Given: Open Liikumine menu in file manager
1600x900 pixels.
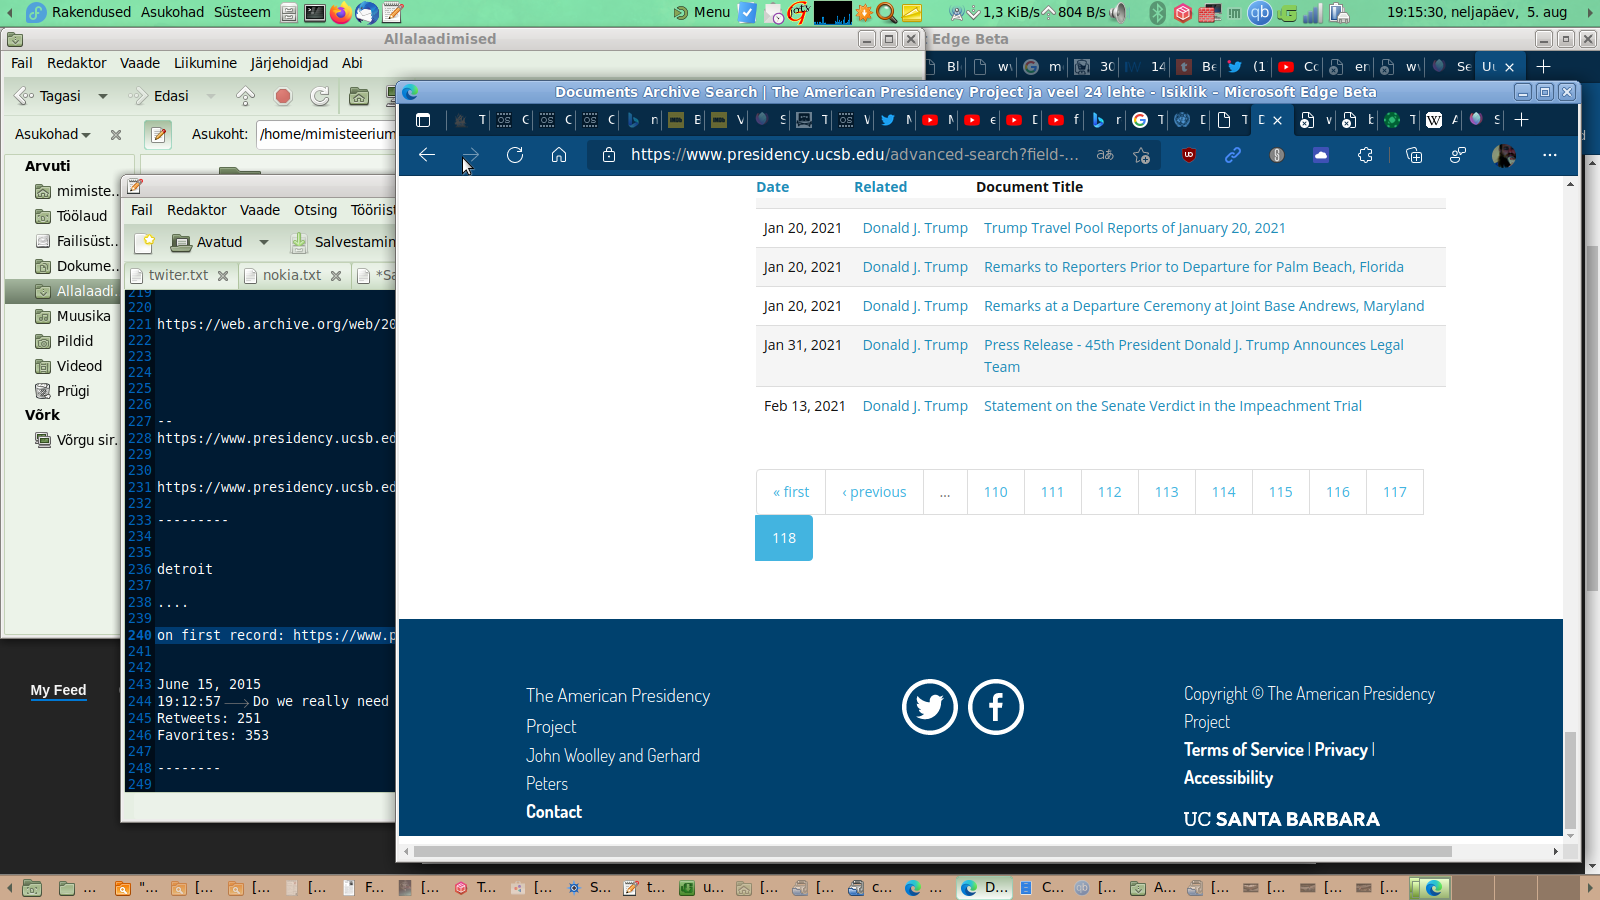Looking at the screenshot, I should pyautogui.click(x=205, y=63).
